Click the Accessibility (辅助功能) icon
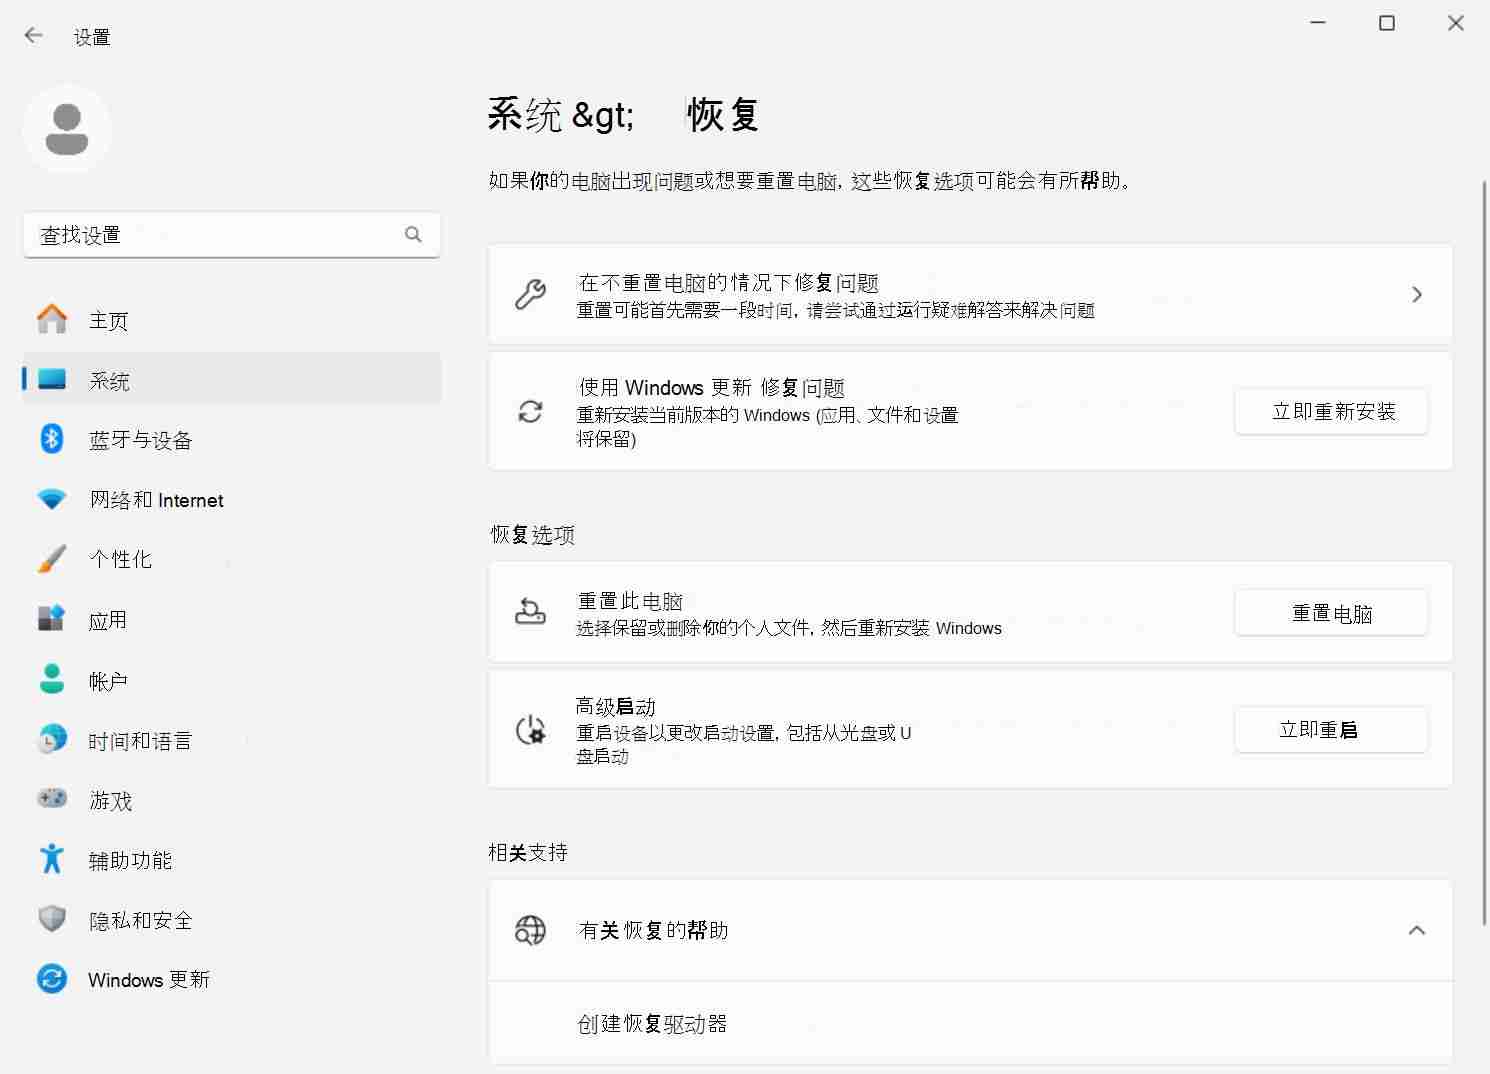 51,858
